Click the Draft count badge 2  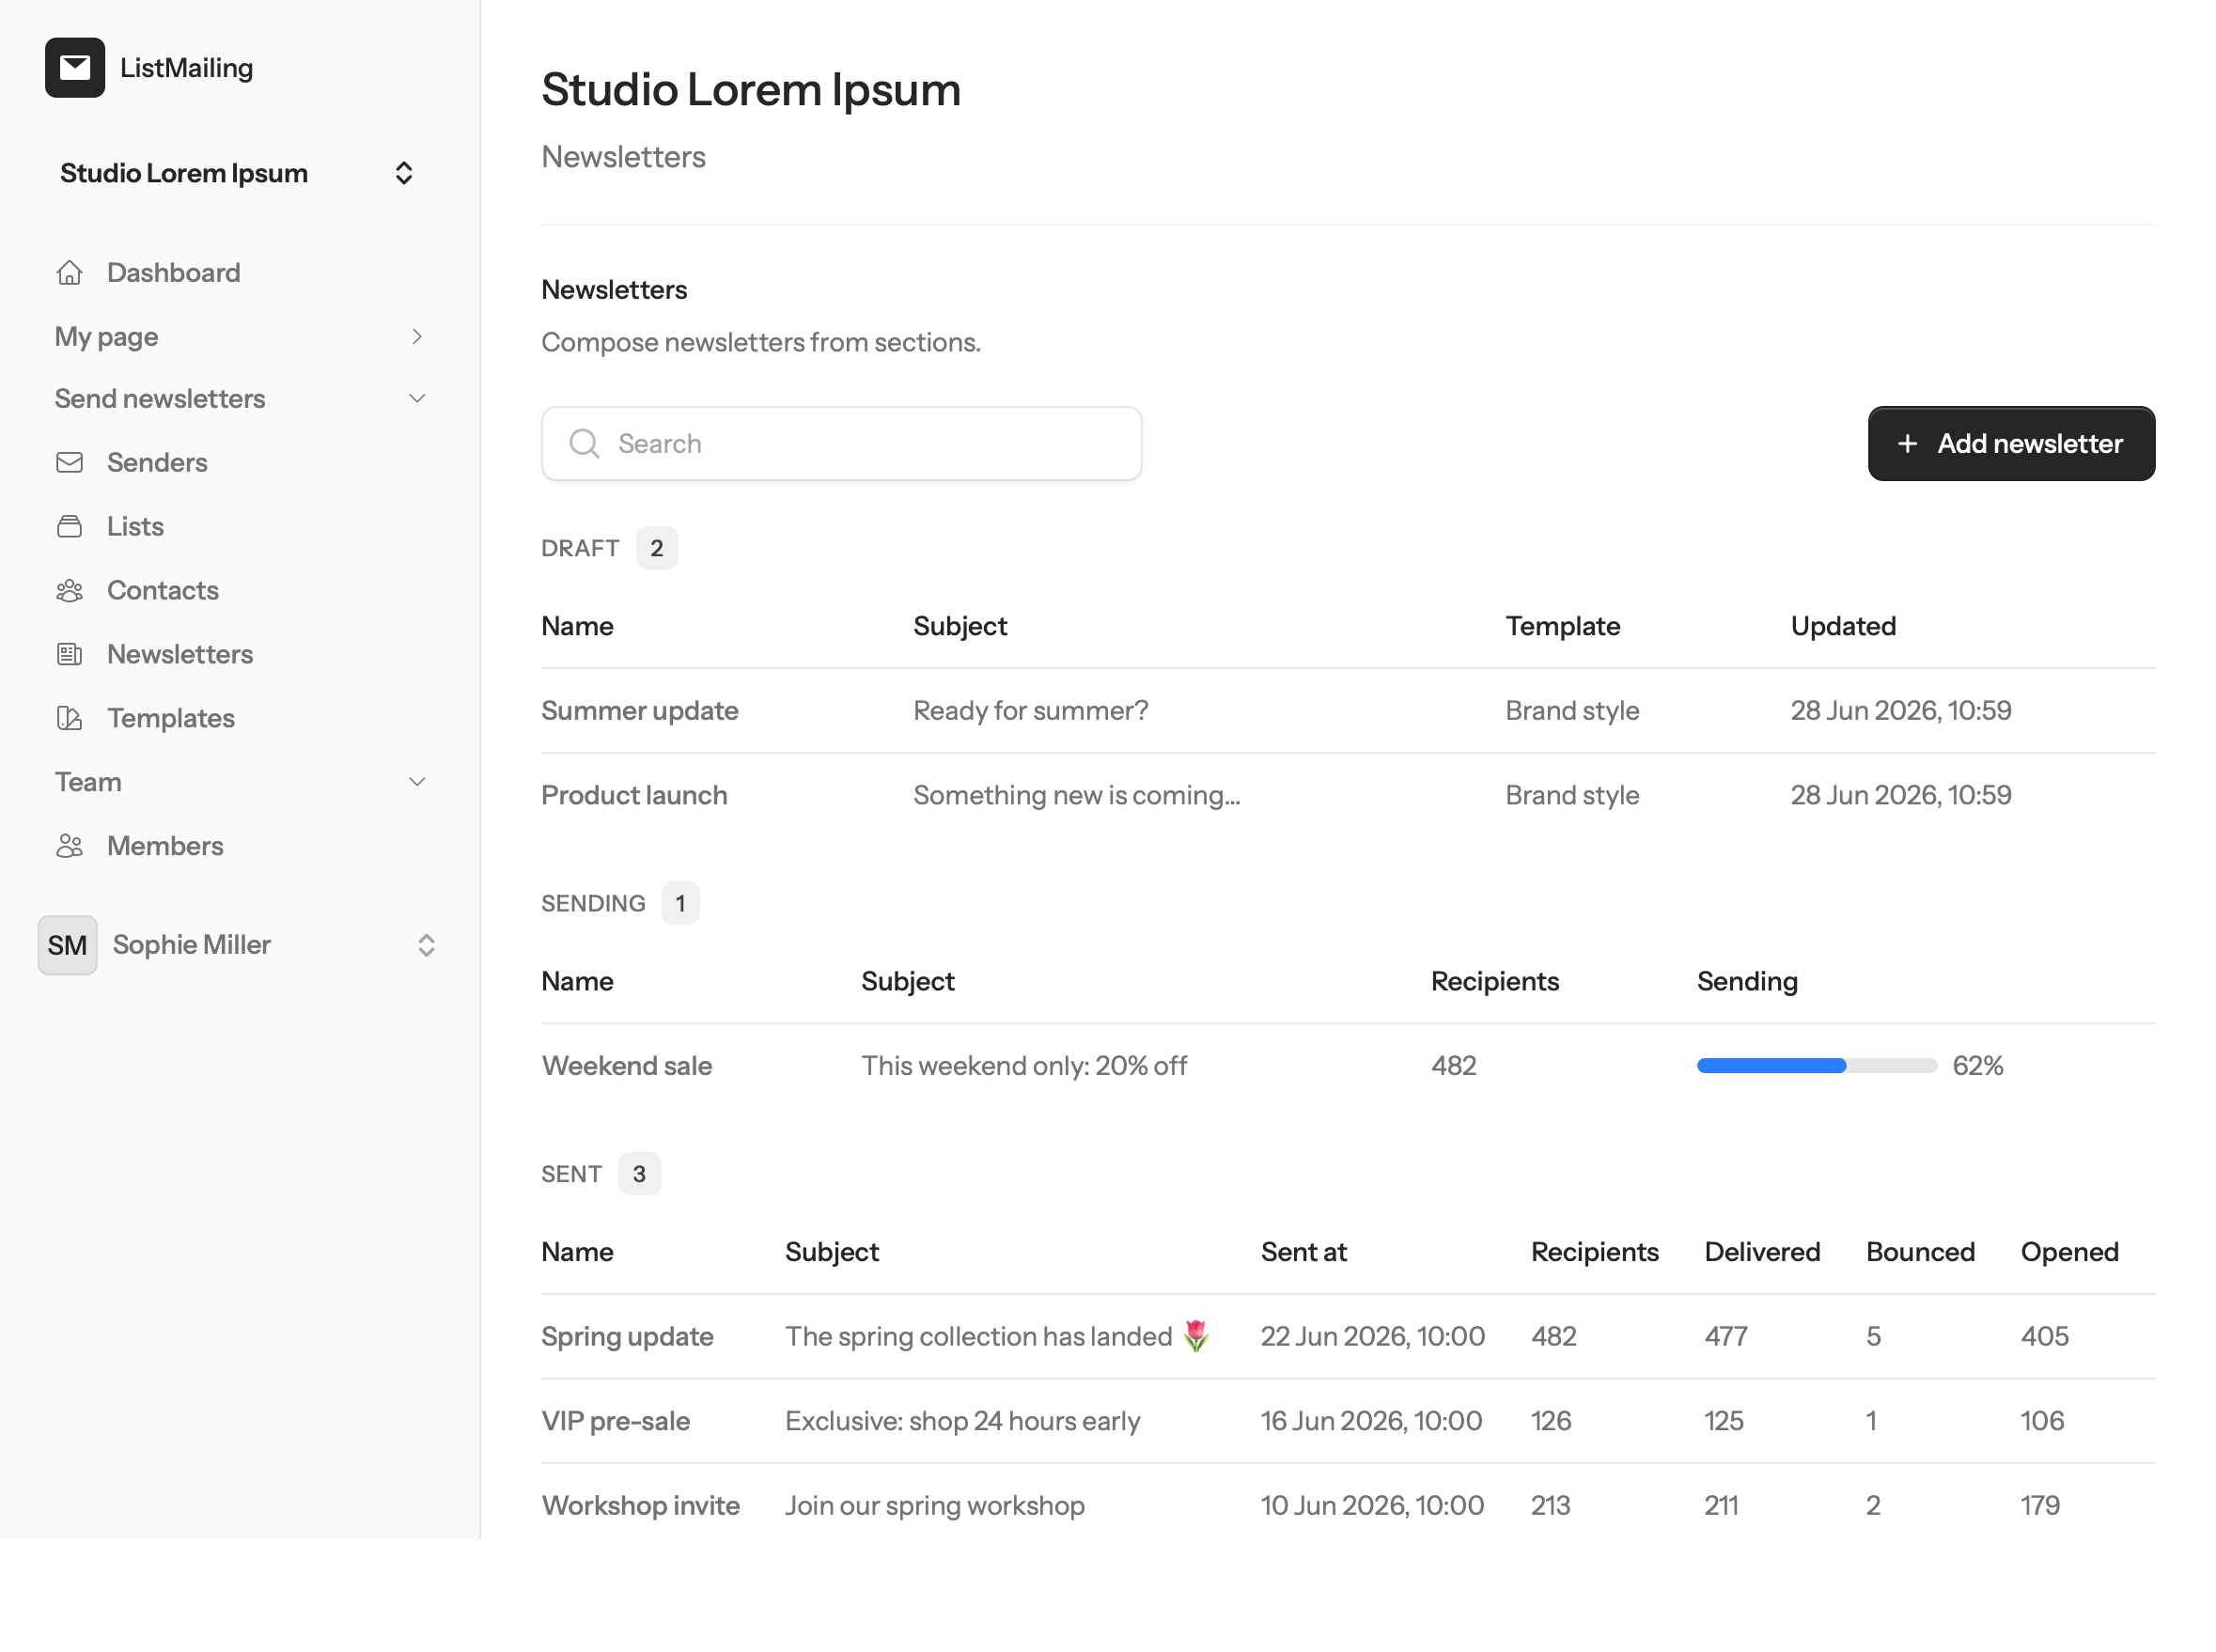657,549
